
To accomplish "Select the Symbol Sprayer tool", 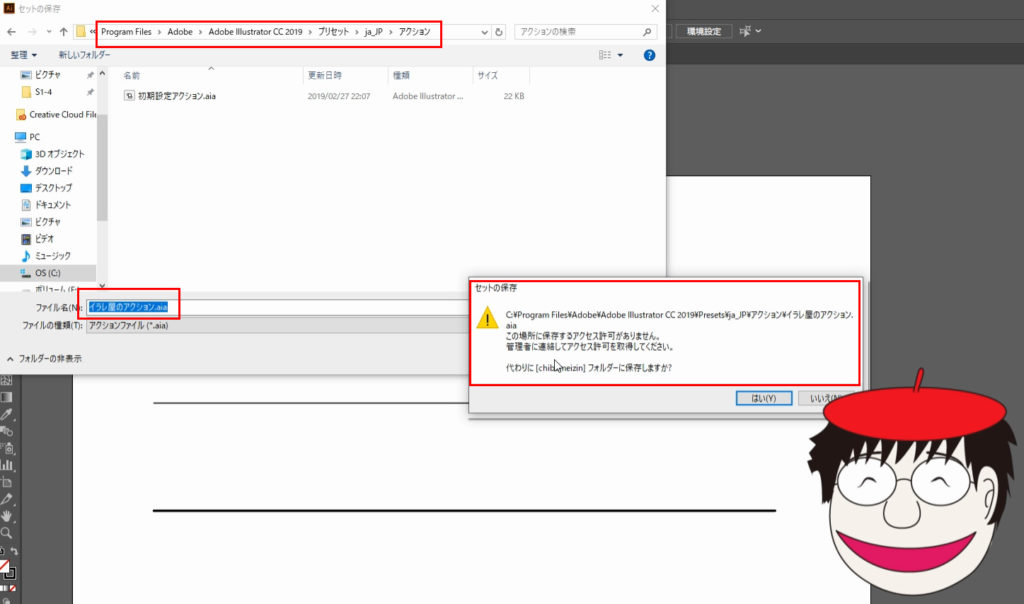I will pyautogui.click(x=7, y=448).
